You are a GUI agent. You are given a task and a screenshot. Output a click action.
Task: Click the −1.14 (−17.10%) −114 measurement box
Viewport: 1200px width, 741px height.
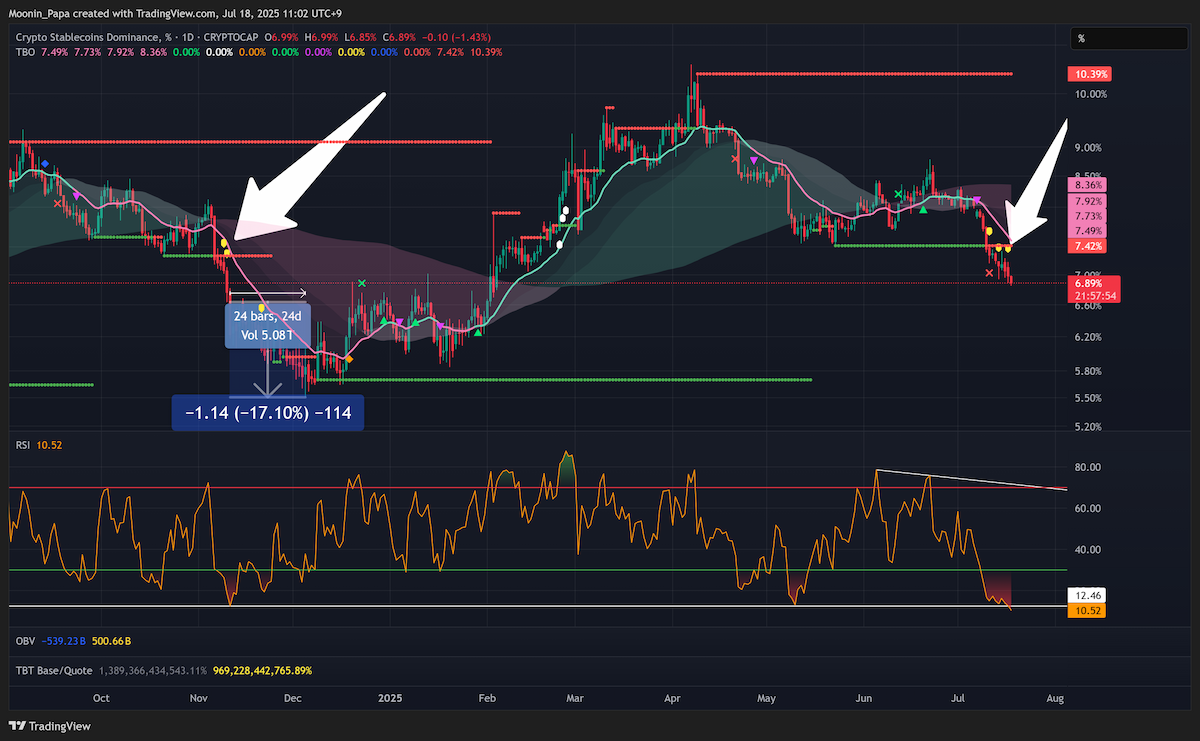pyautogui.click(x=267, y=412)
